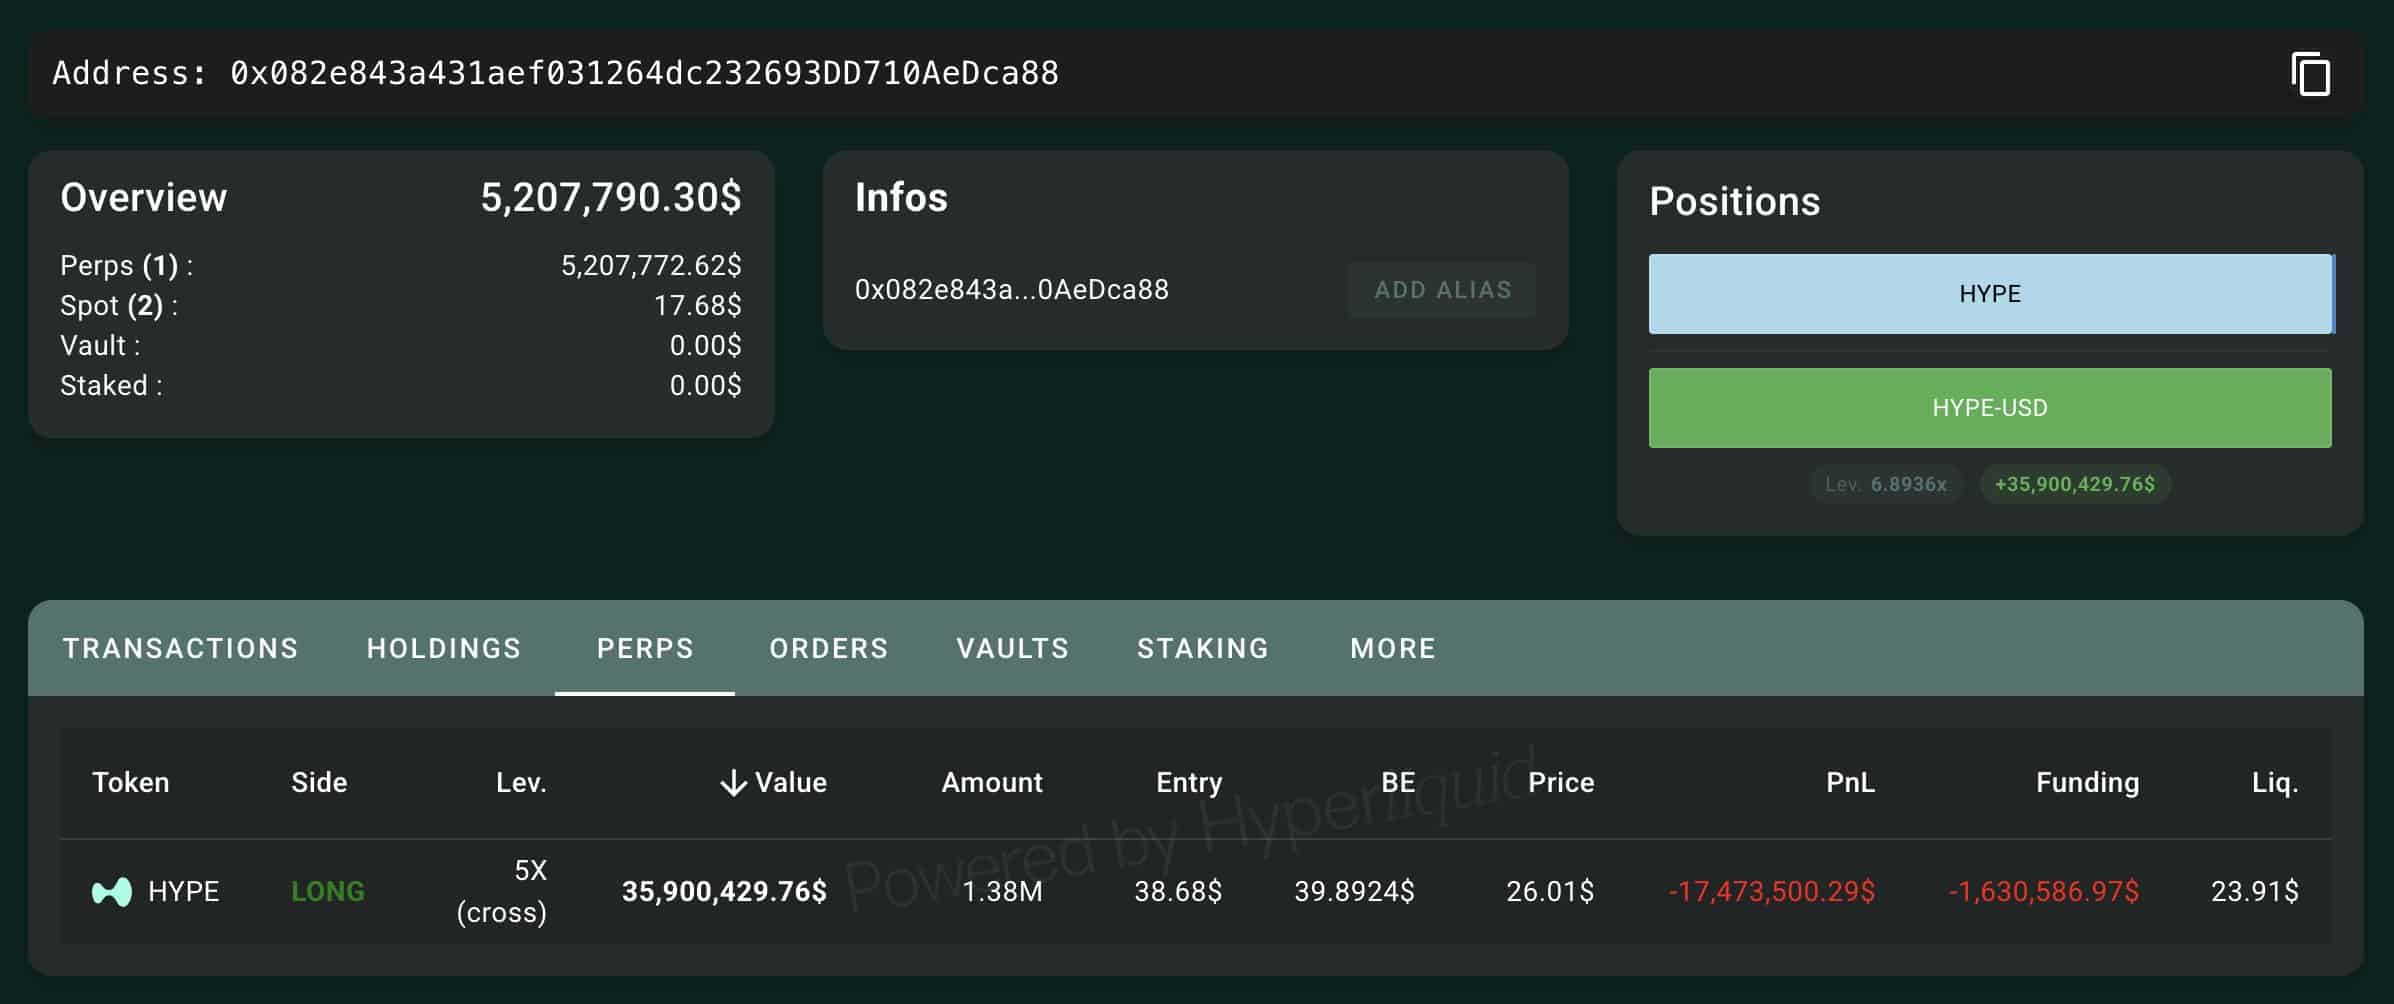The width and height of the screenshot is (2394, 1004).
Task: Select the PERPS tab
Action: [x=646, y=648]
